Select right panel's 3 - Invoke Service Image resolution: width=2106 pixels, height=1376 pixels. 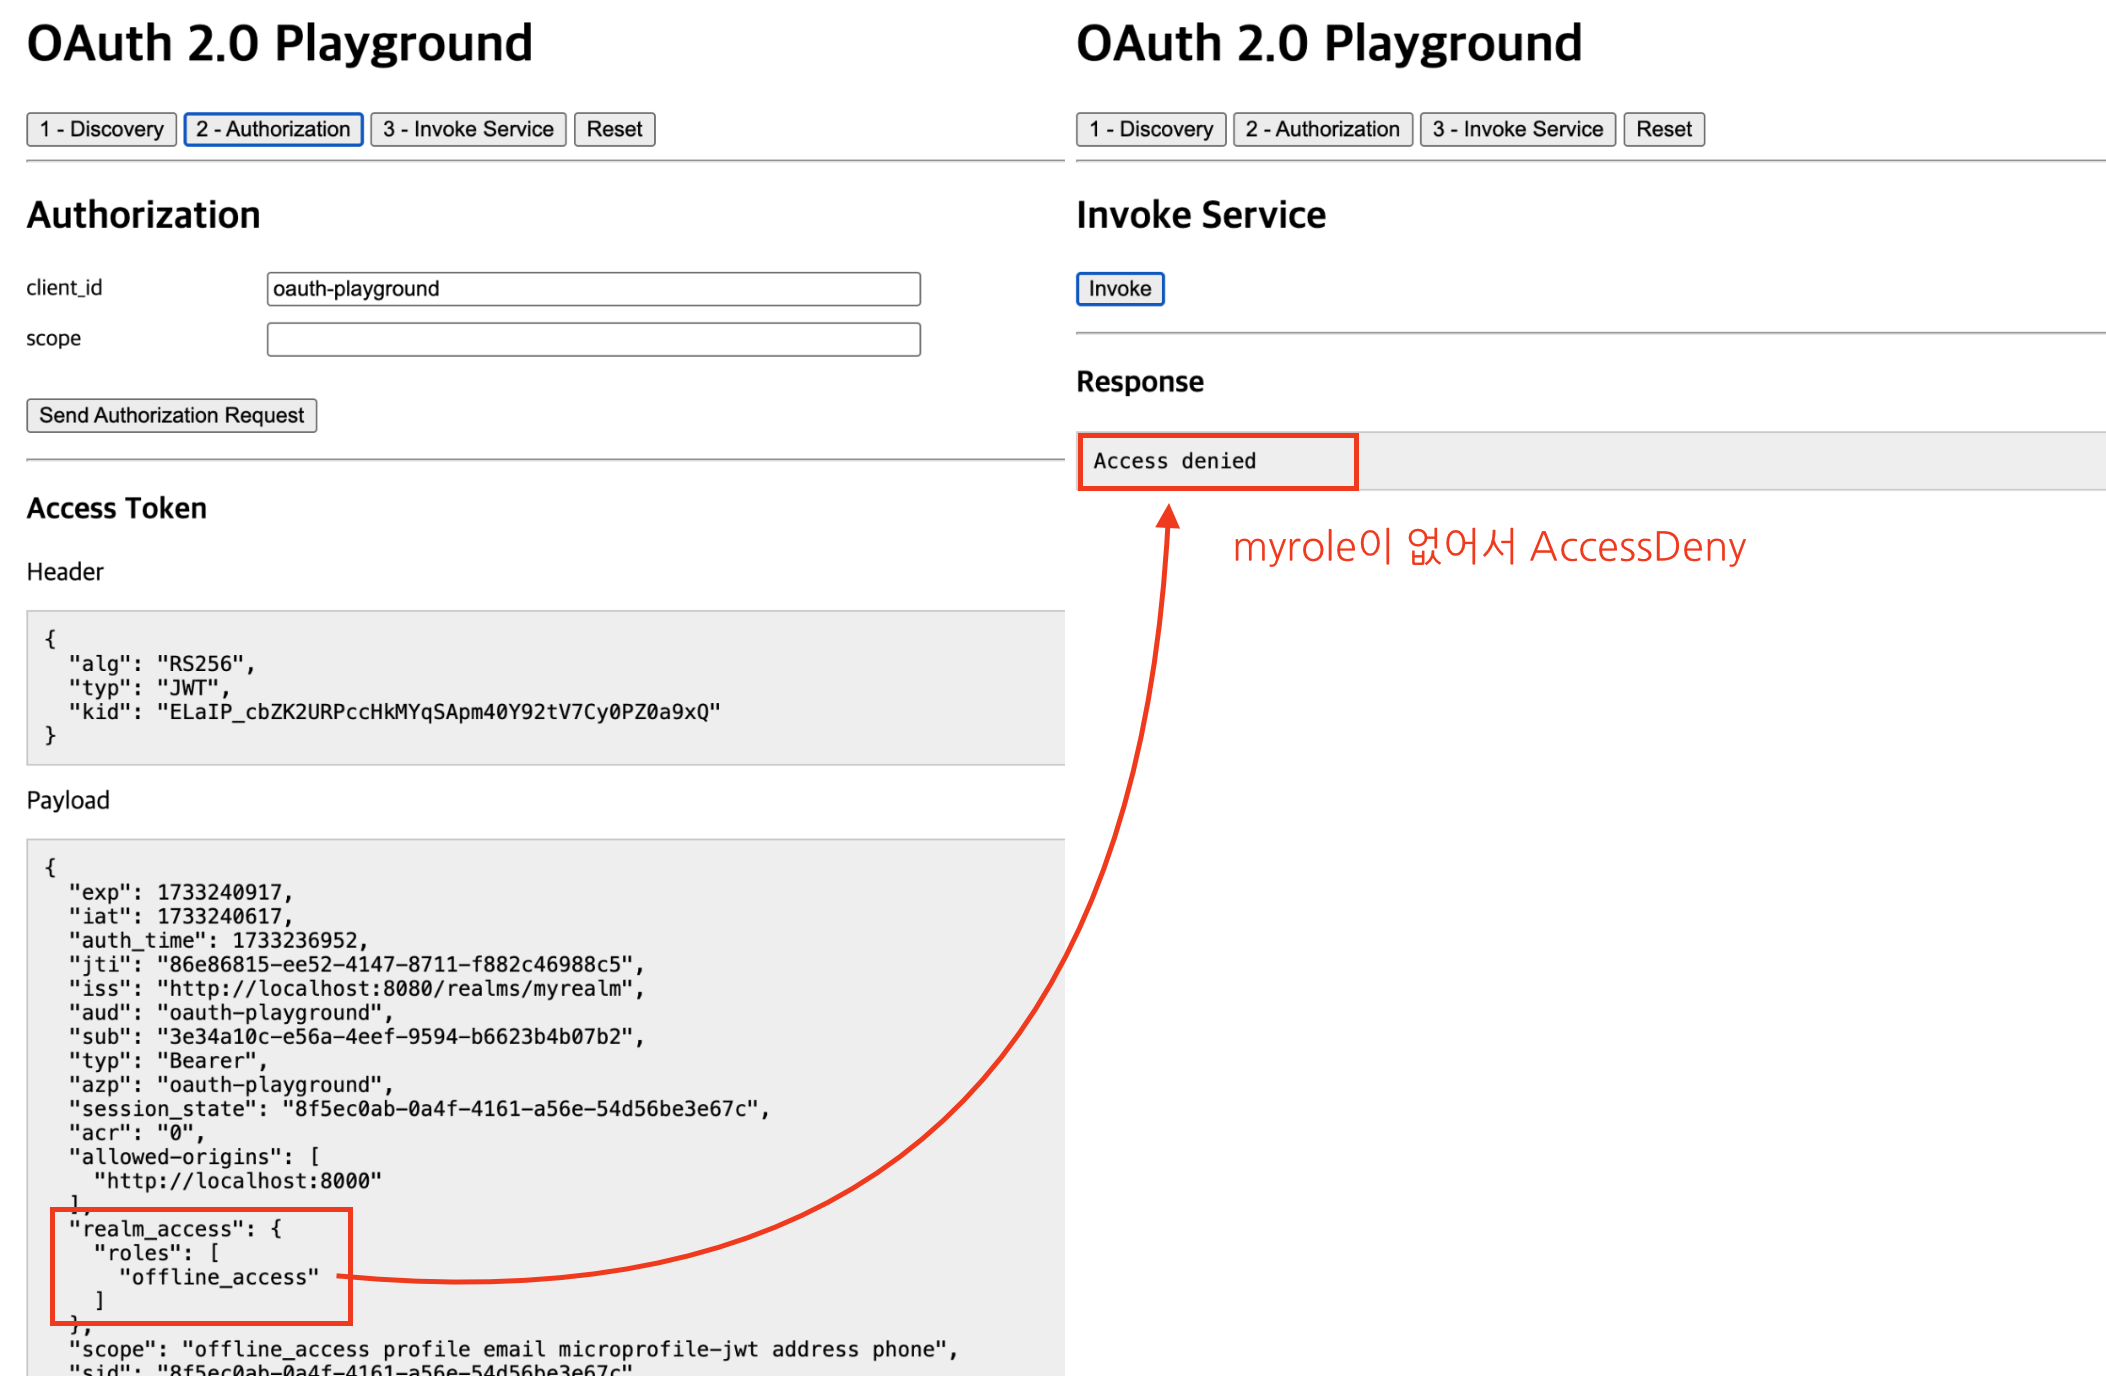pyautogui.click(x=1517, y=129)
